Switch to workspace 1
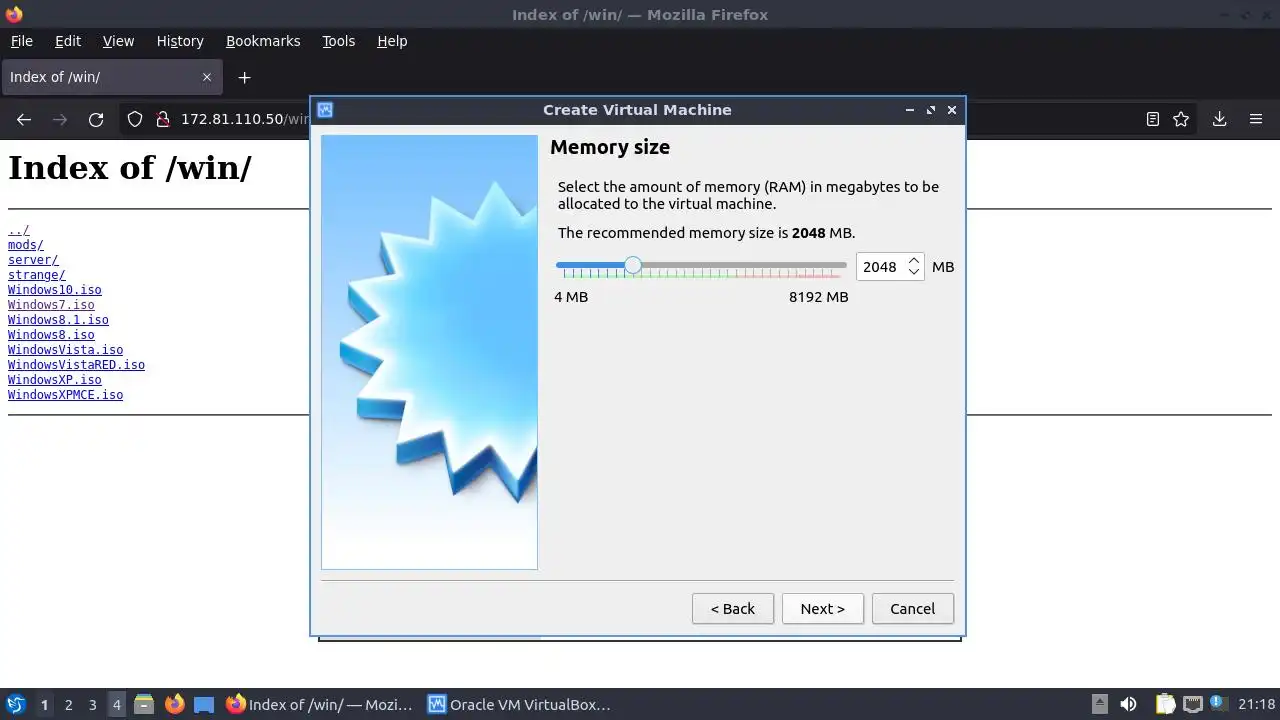The image size is (1280, 720). point(44,704)
